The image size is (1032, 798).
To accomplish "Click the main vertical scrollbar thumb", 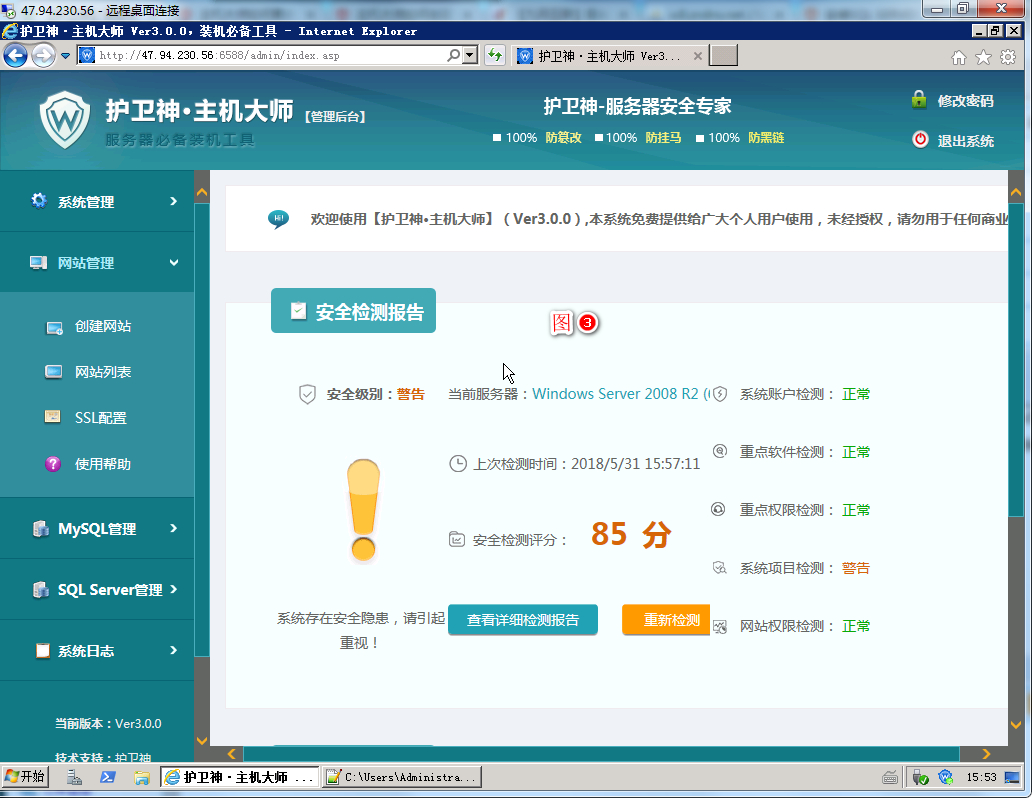I will coord(1016,359).
